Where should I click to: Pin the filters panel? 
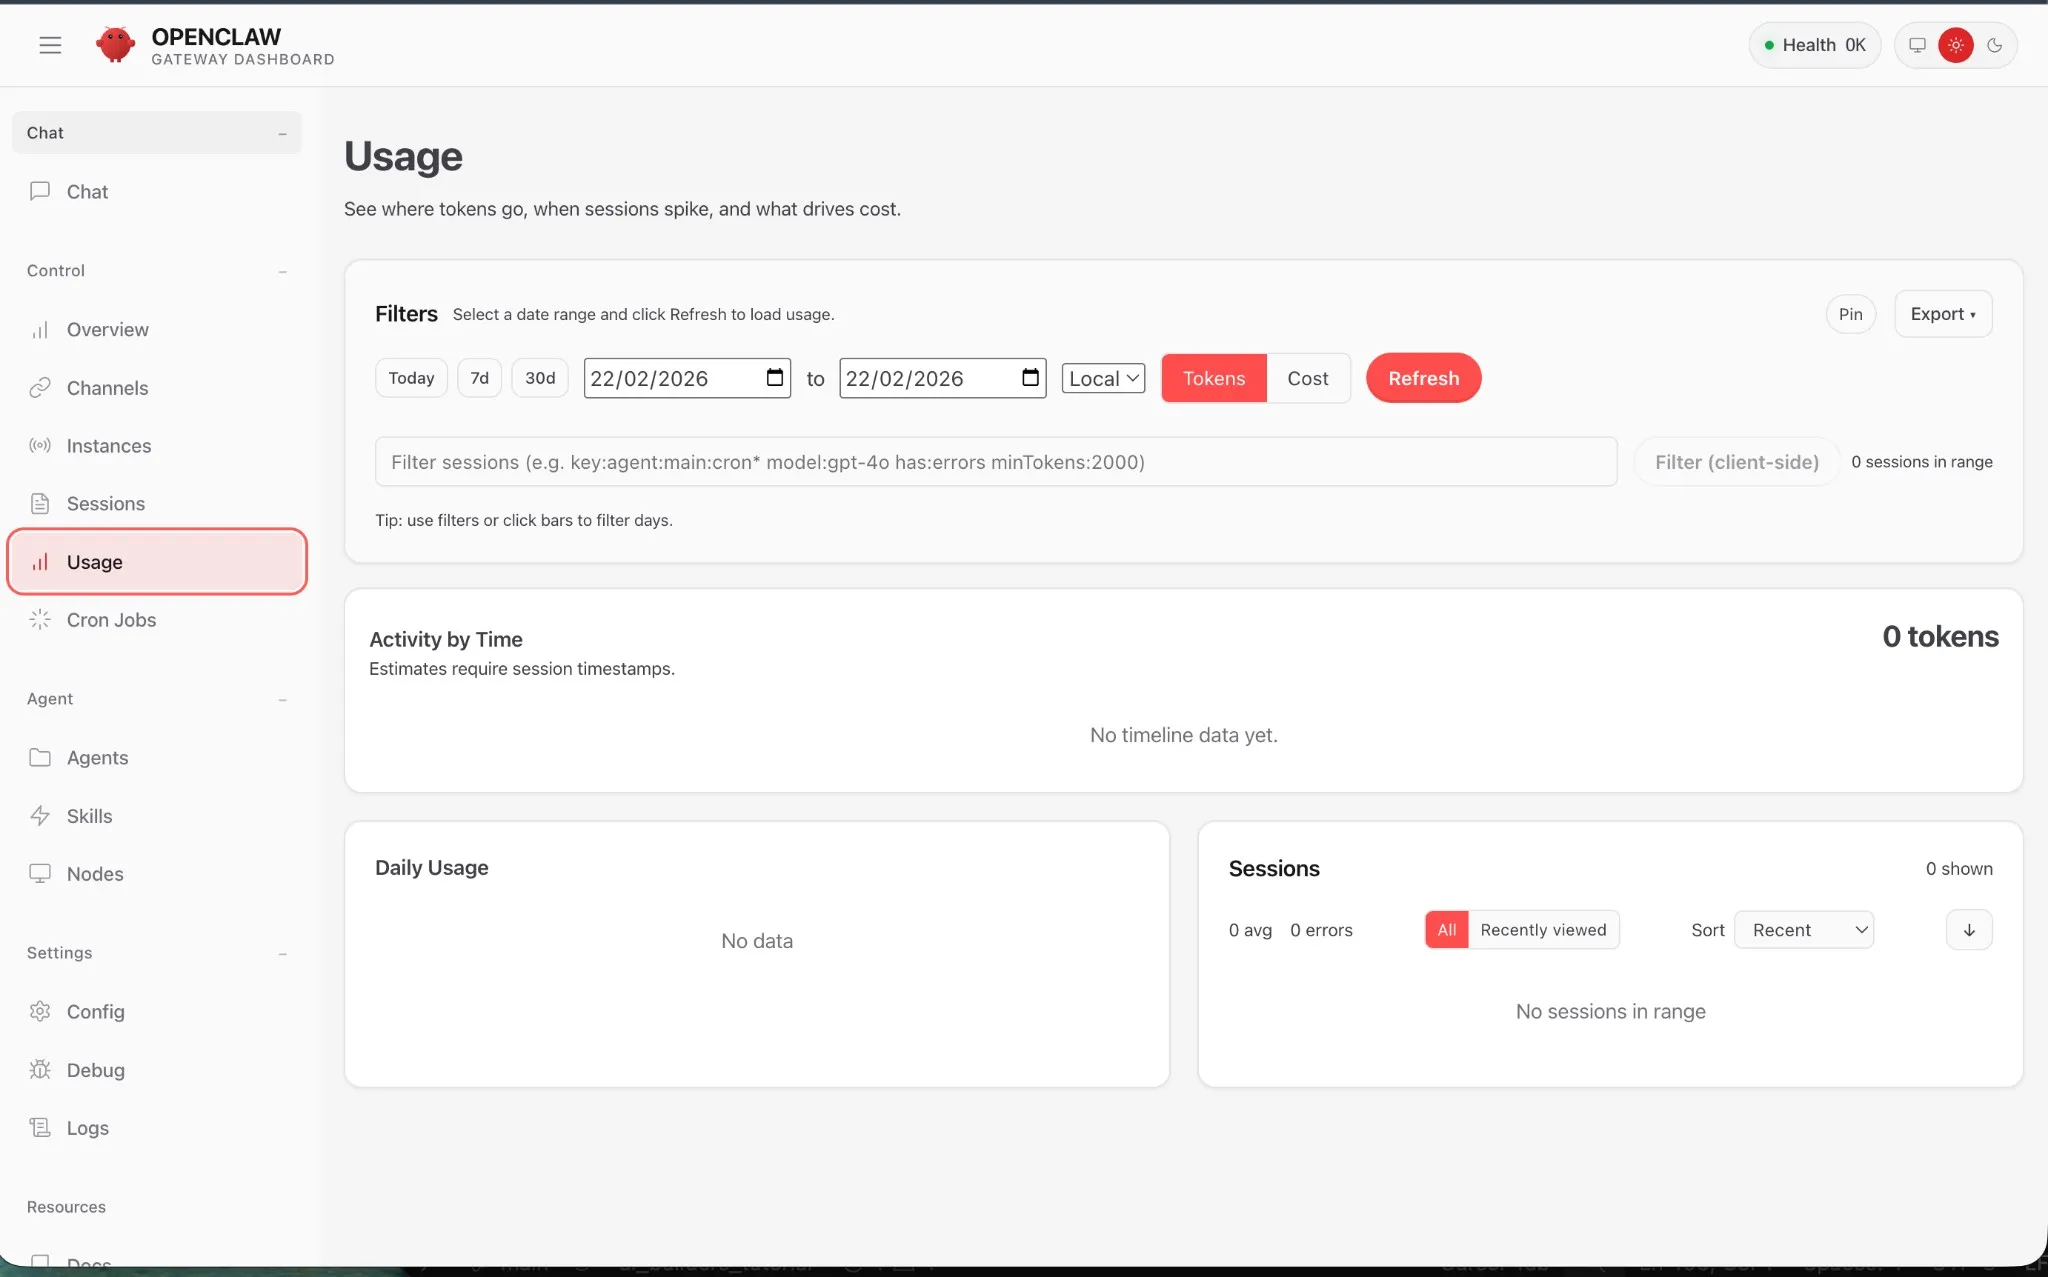coord(1850,314)
